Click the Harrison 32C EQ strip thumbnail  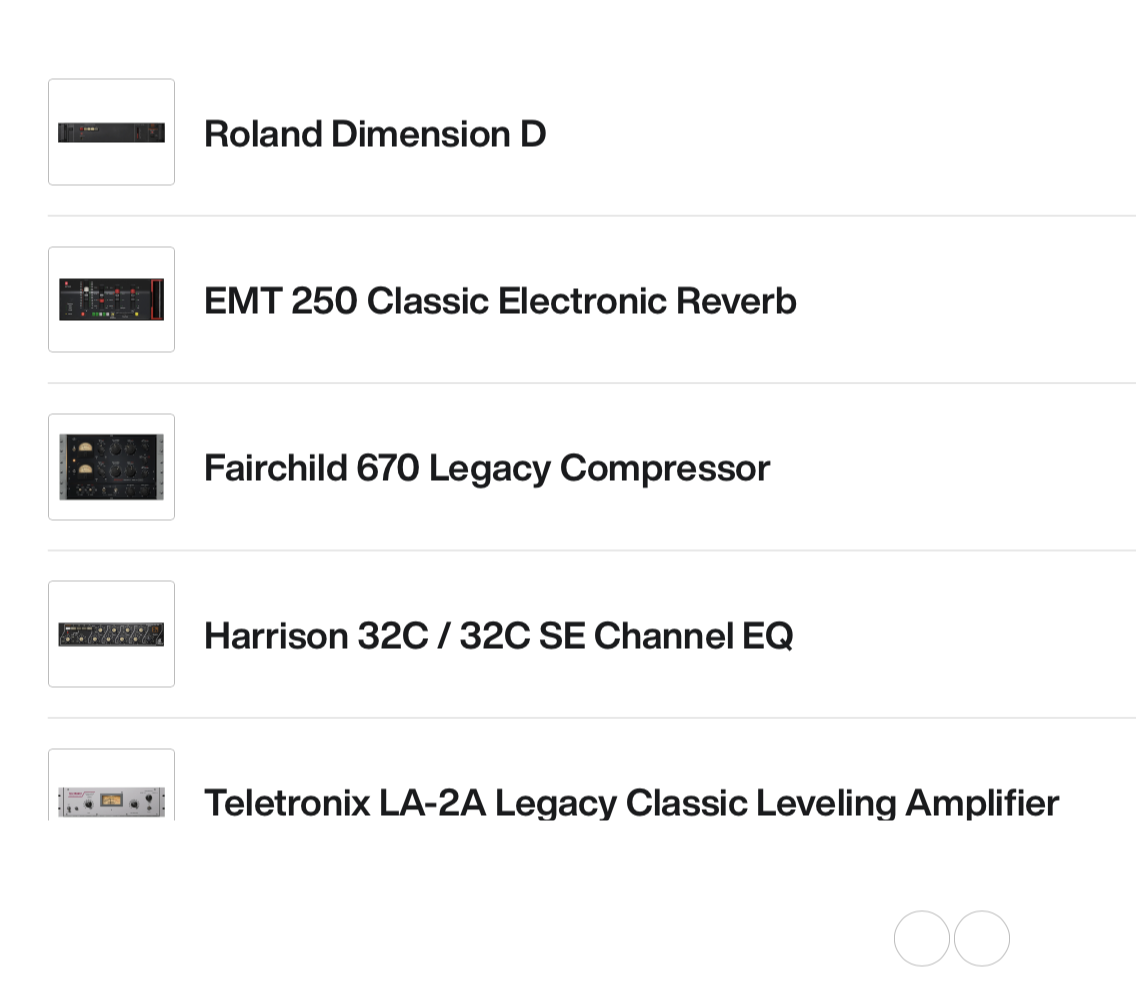pos(111,634)
